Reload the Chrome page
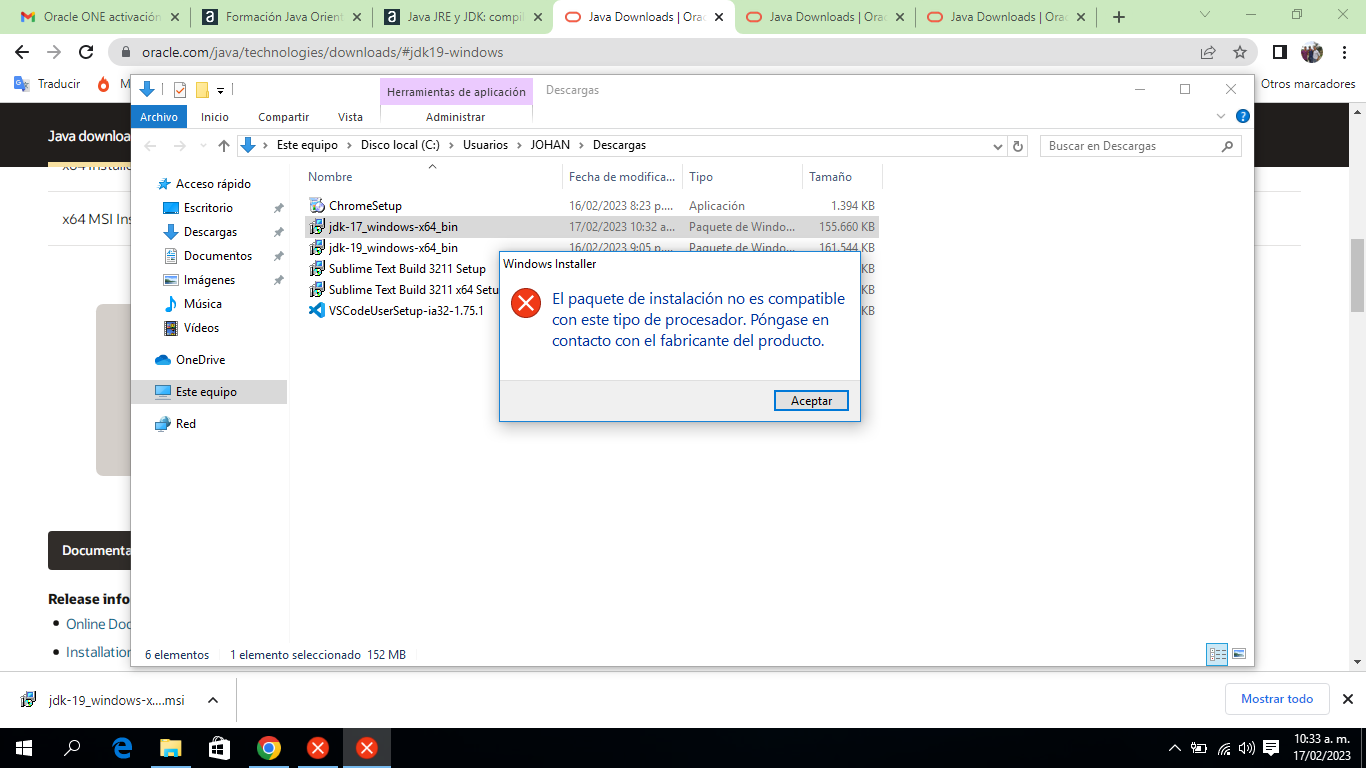1366x768 pixels. coord(86,52)
